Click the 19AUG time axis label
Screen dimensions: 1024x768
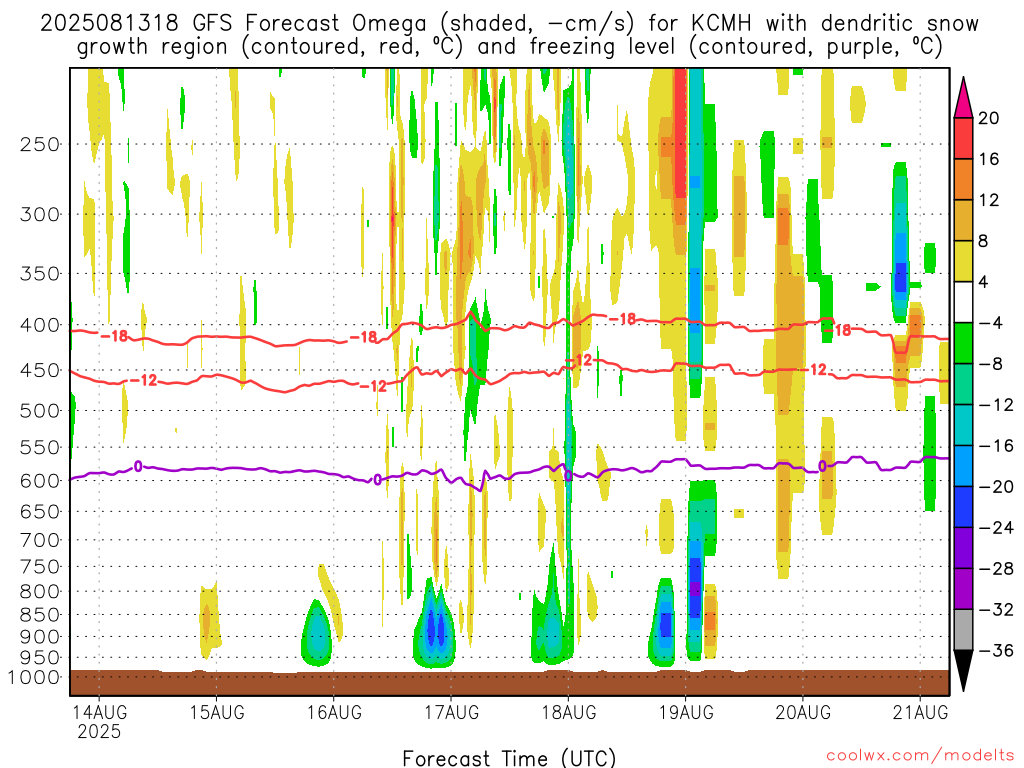686,712
